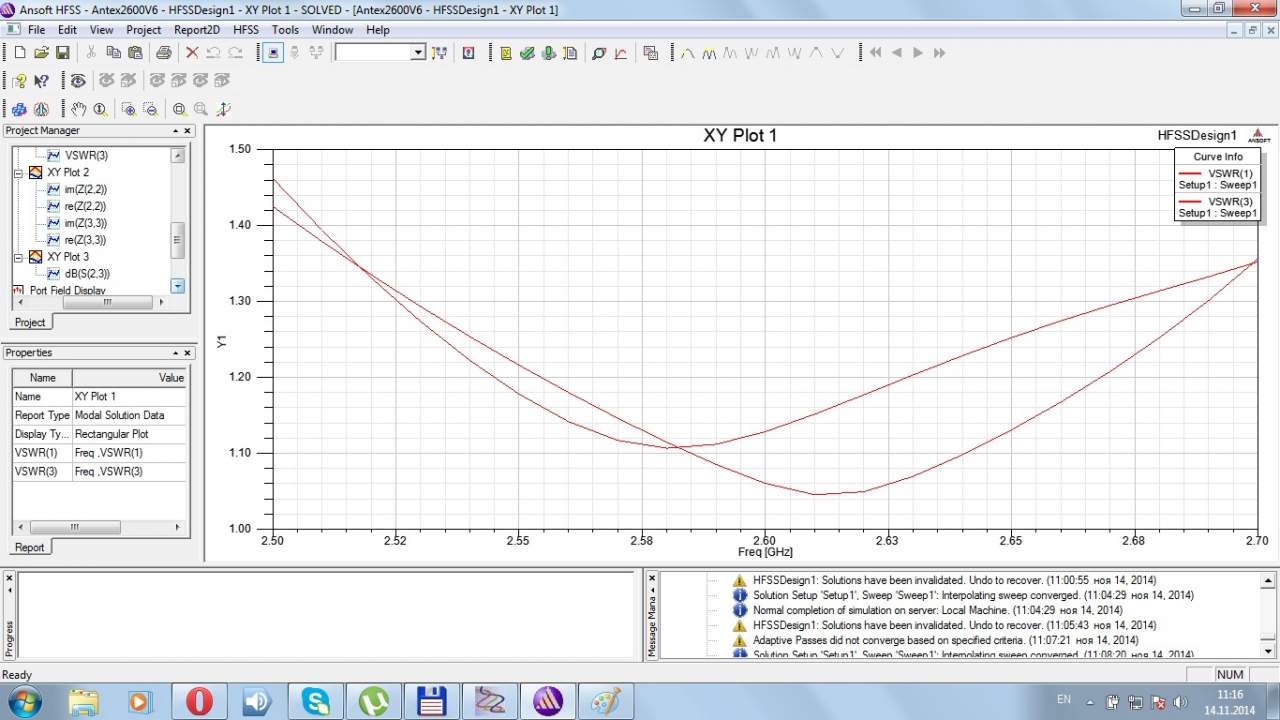Screen dimensions: 1280x720
Task: Click the Display Type value Rectangular Plot
Action: pos(111,434)
